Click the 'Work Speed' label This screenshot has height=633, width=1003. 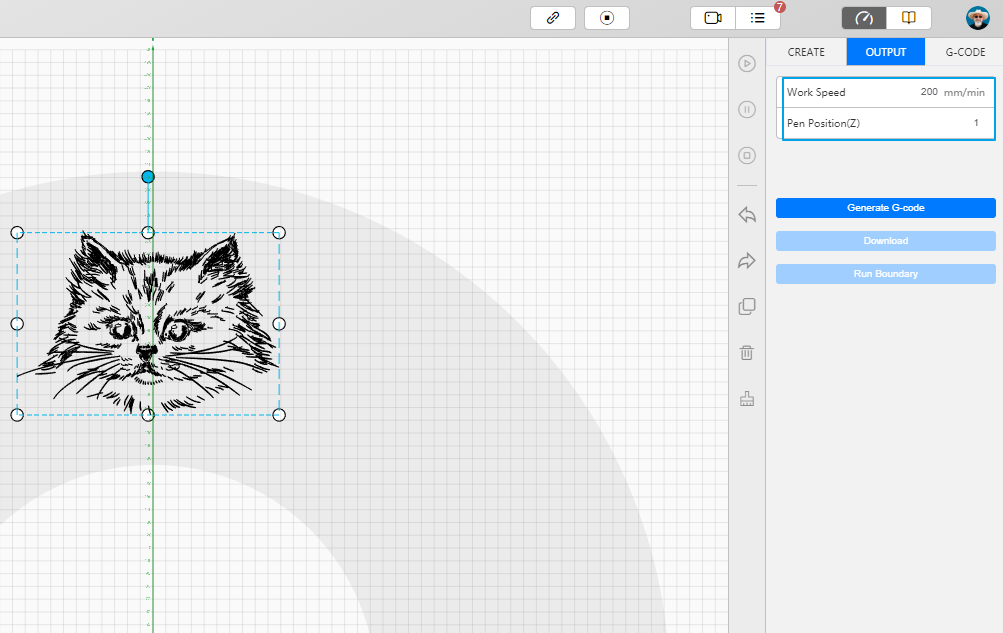click(x=816, y=92)
